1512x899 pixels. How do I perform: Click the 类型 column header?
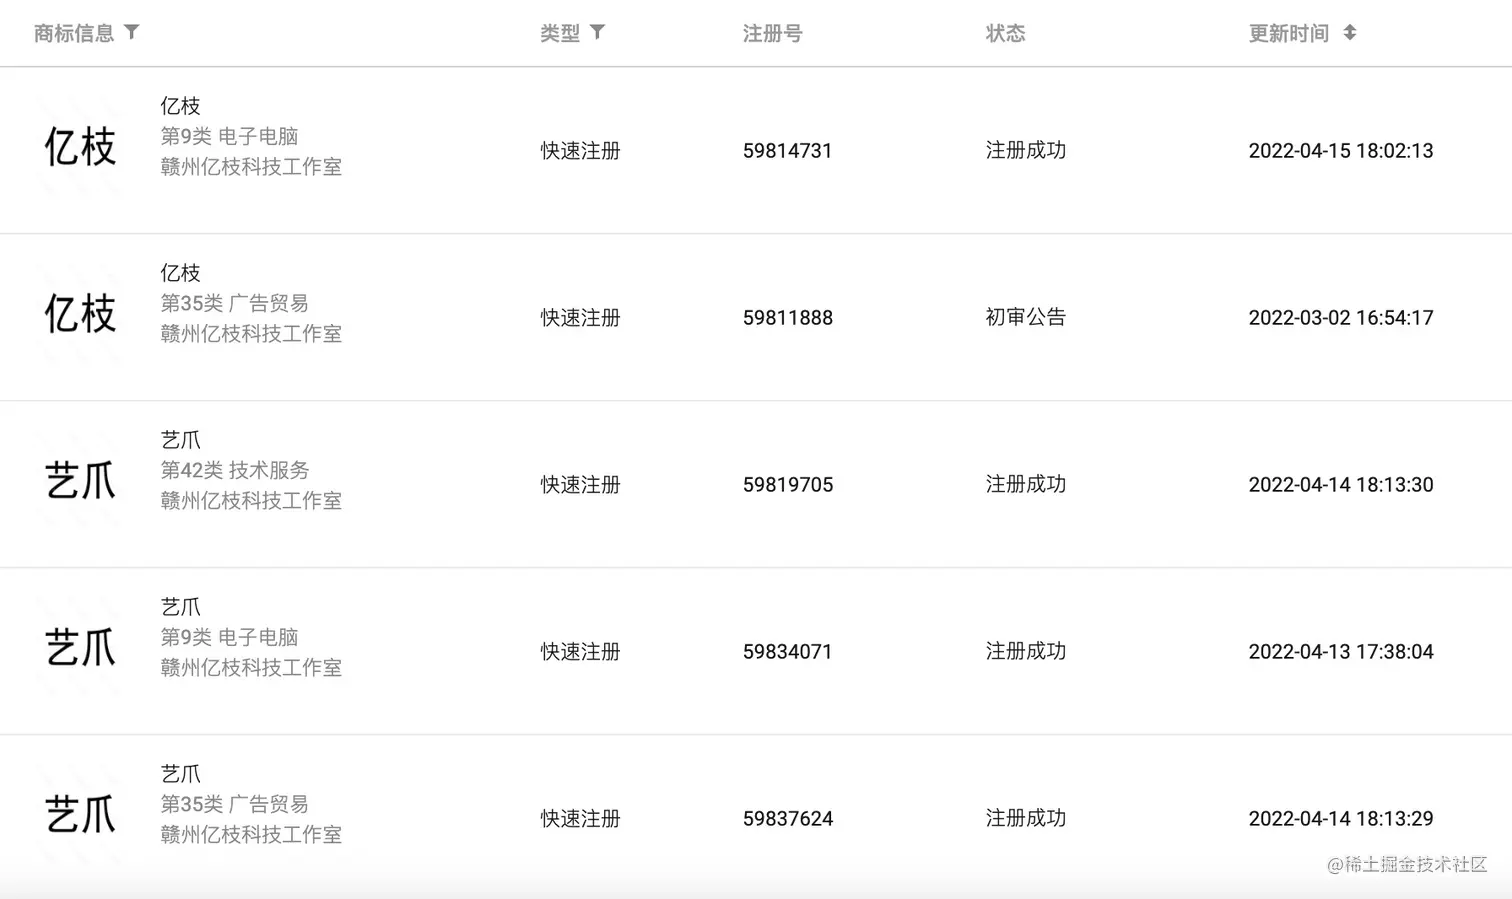pyautogui.click(x=560, y=33)
